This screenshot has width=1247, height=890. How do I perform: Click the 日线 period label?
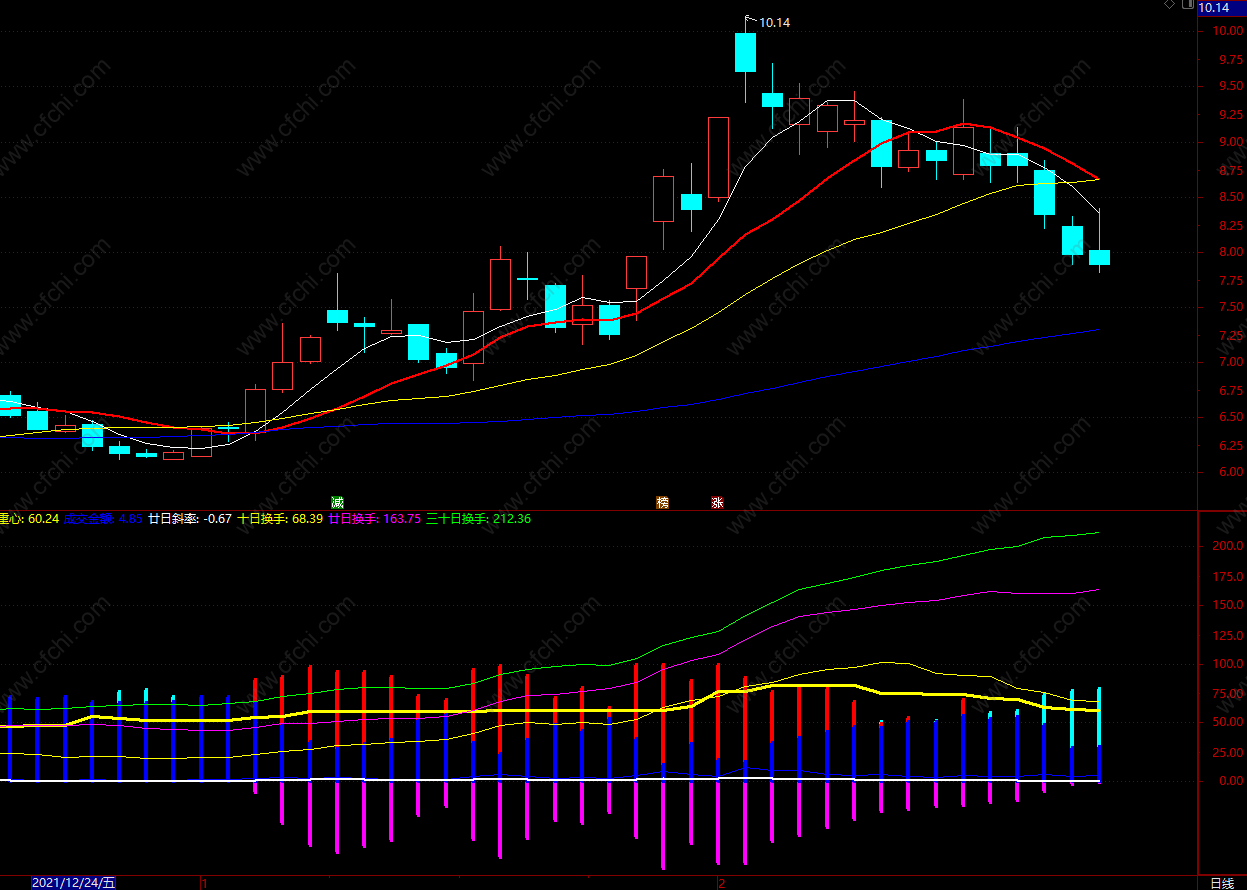(x=1221, y=883)
